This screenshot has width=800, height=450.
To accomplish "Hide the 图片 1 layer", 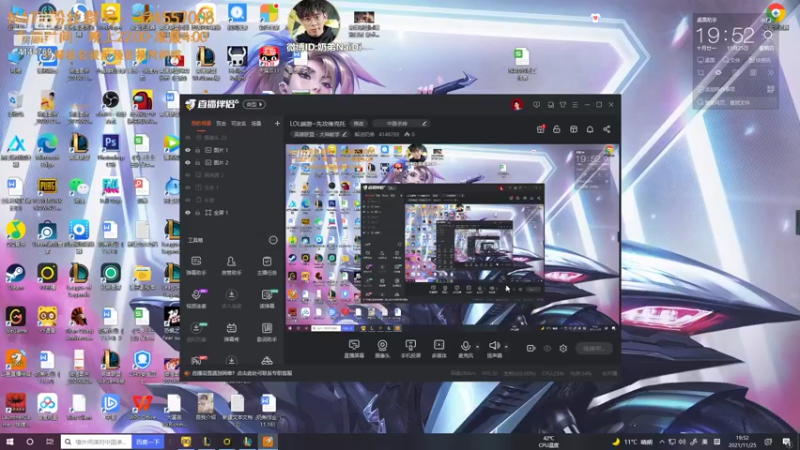I will pyautogui.click(x=188, y=150).
